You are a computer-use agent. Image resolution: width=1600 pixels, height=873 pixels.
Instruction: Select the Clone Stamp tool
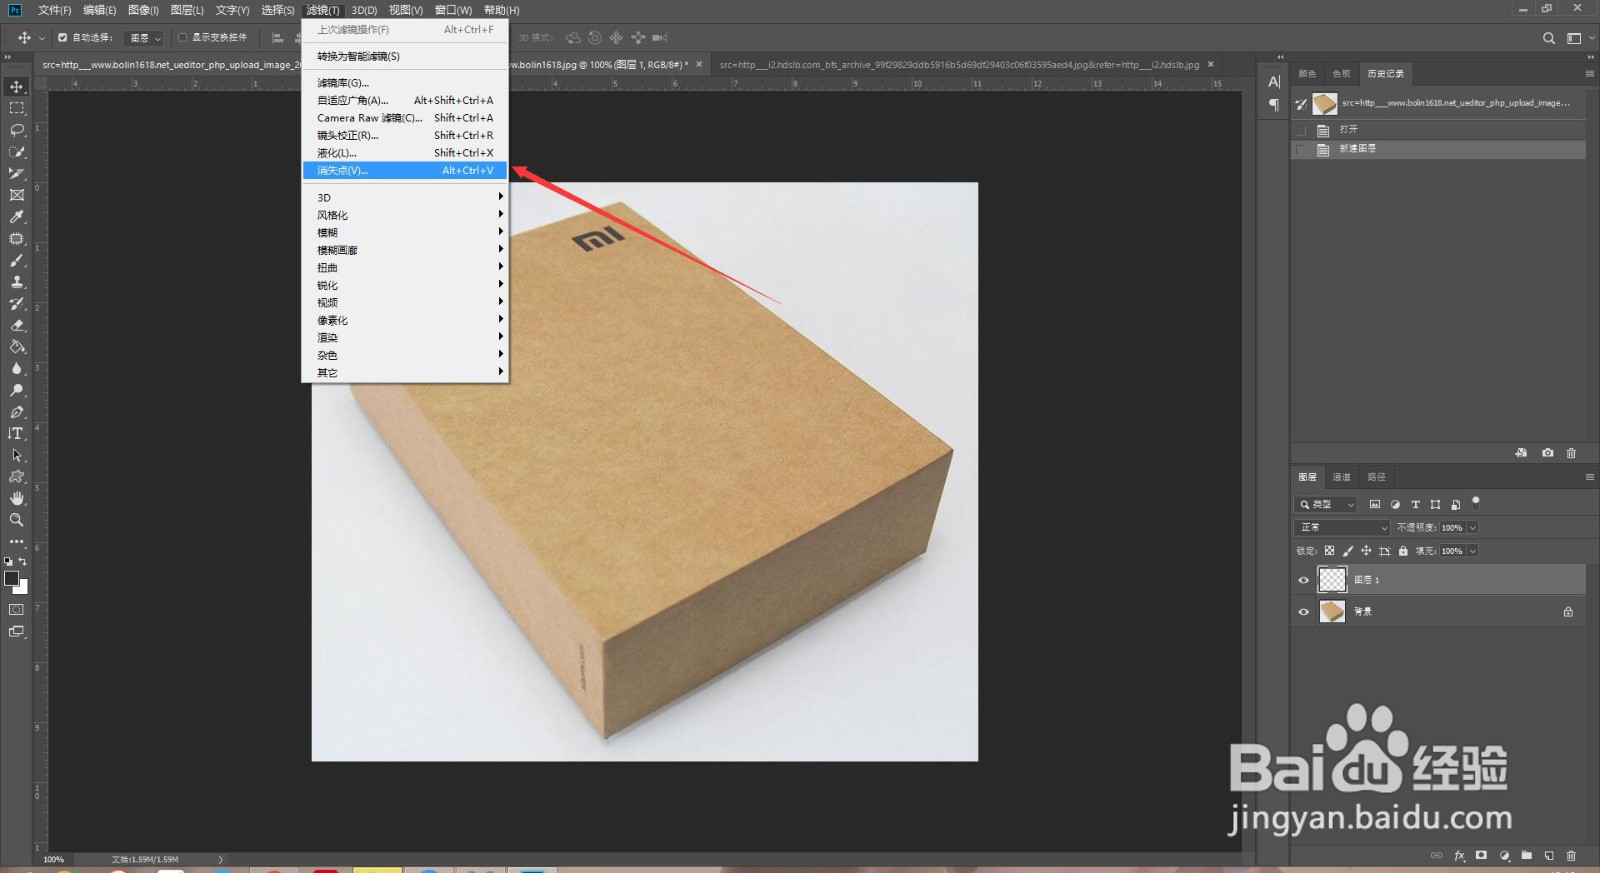tap(16, 282)
